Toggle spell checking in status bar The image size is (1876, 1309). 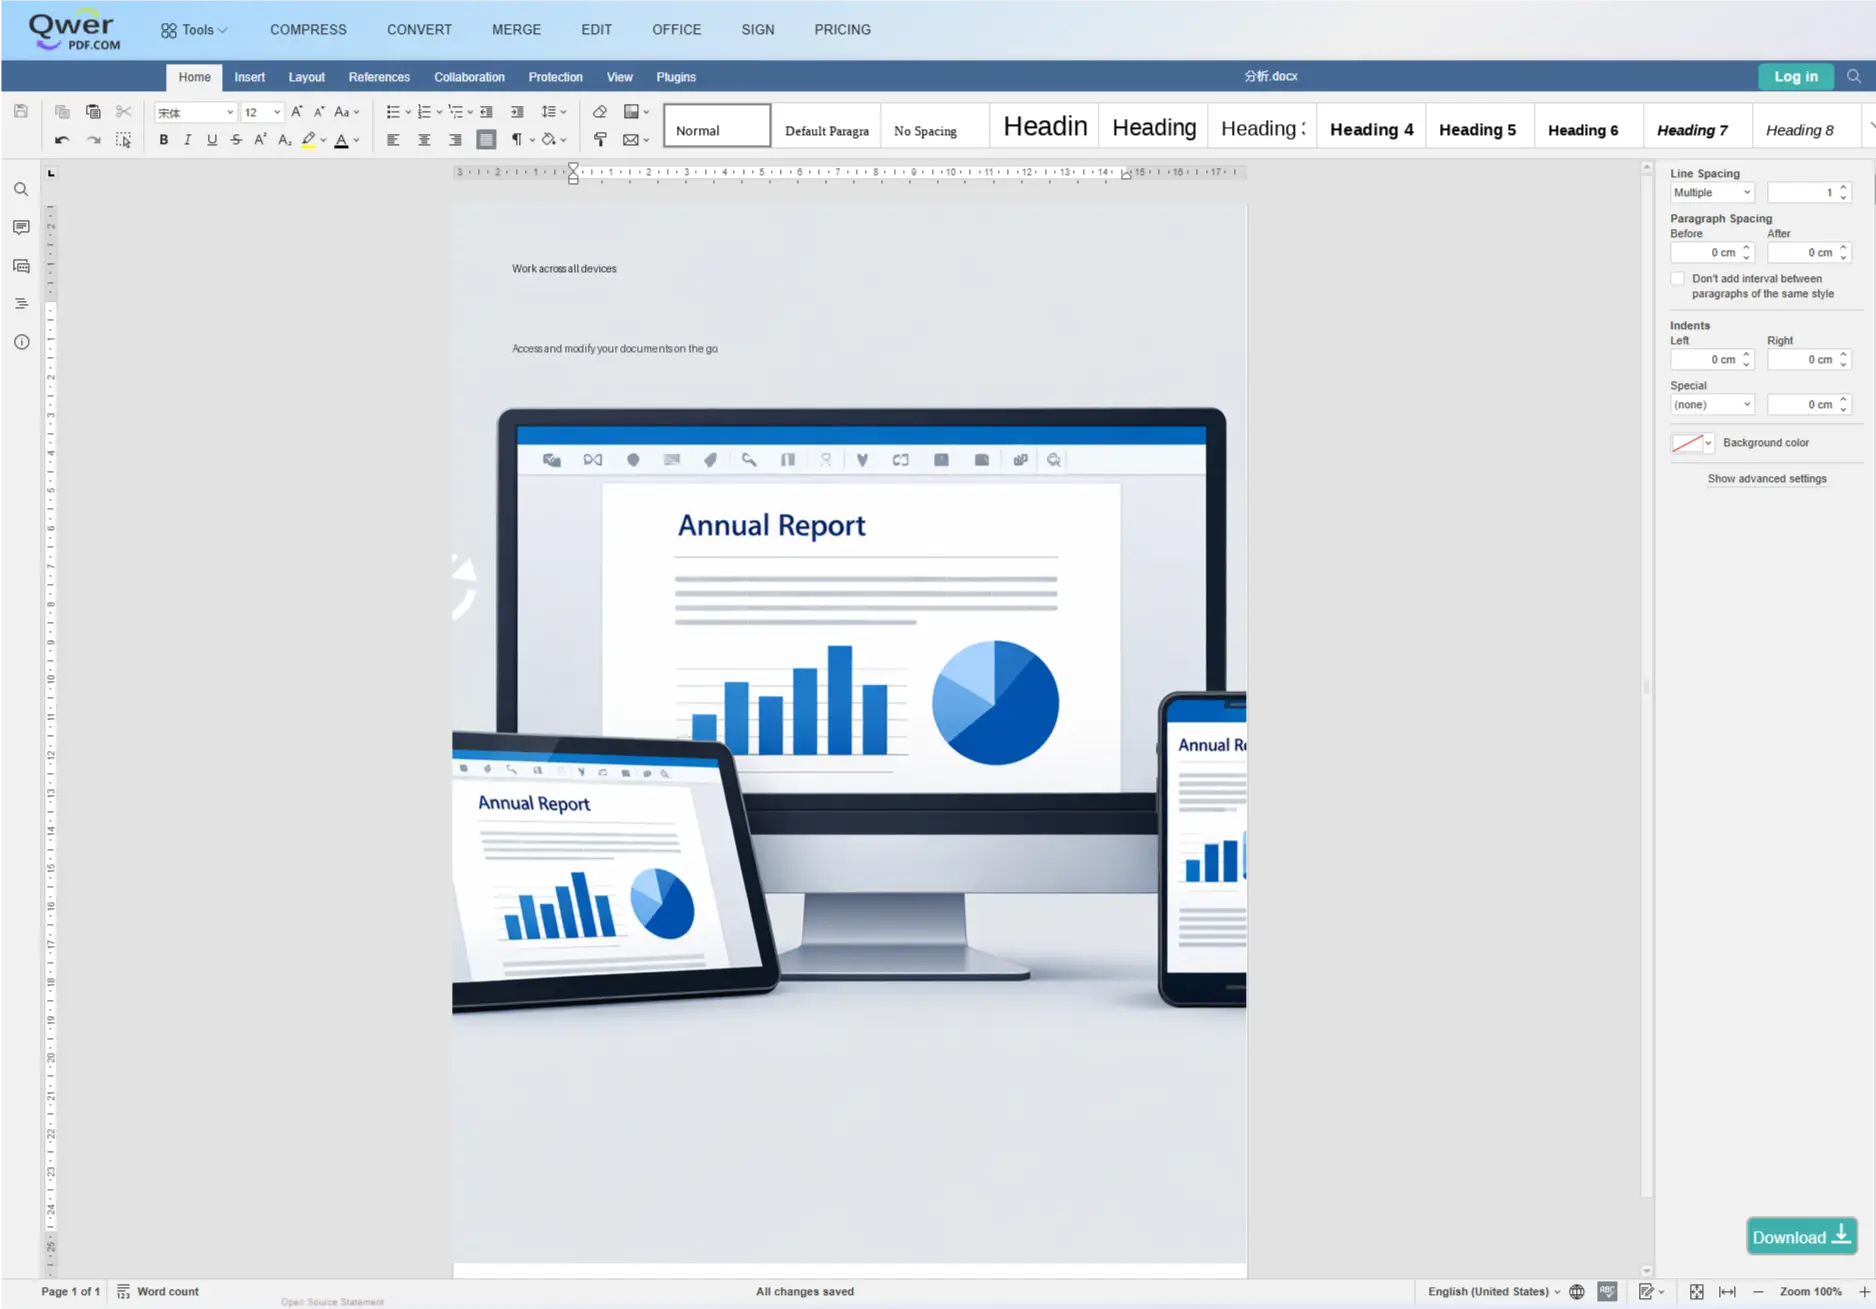(1608, 1292)
